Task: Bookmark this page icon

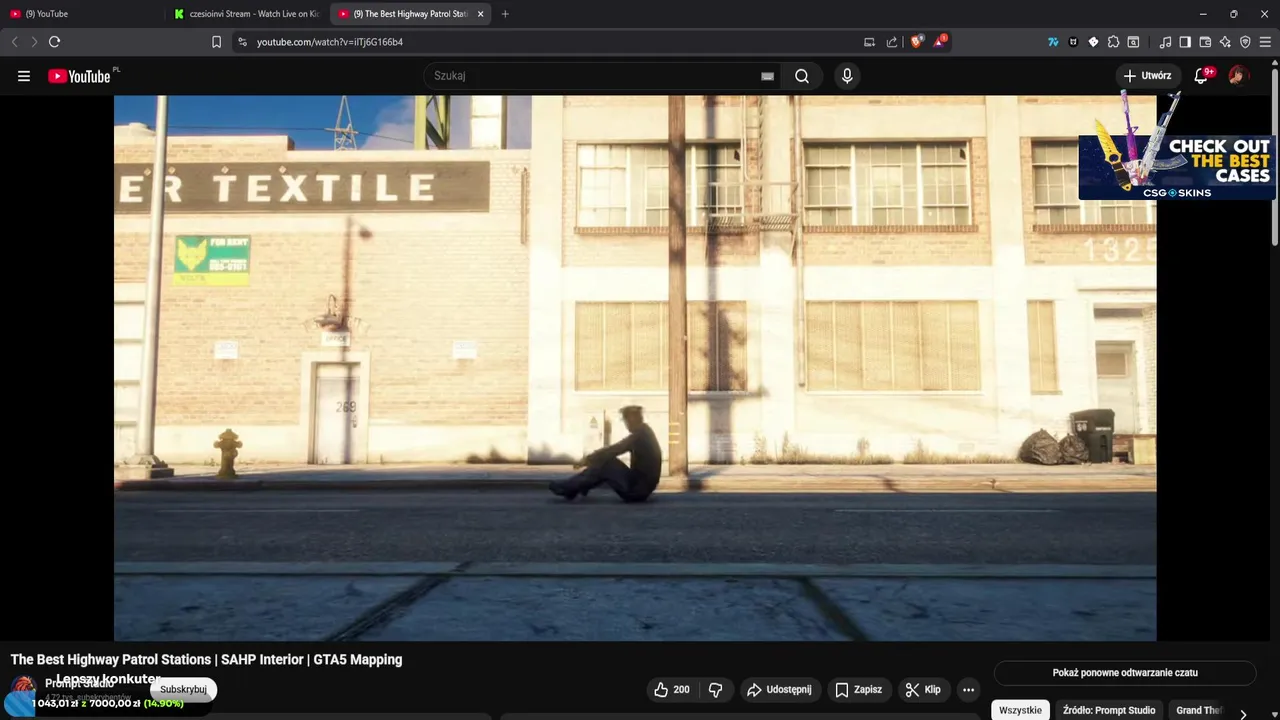Action: click(216, 42)
